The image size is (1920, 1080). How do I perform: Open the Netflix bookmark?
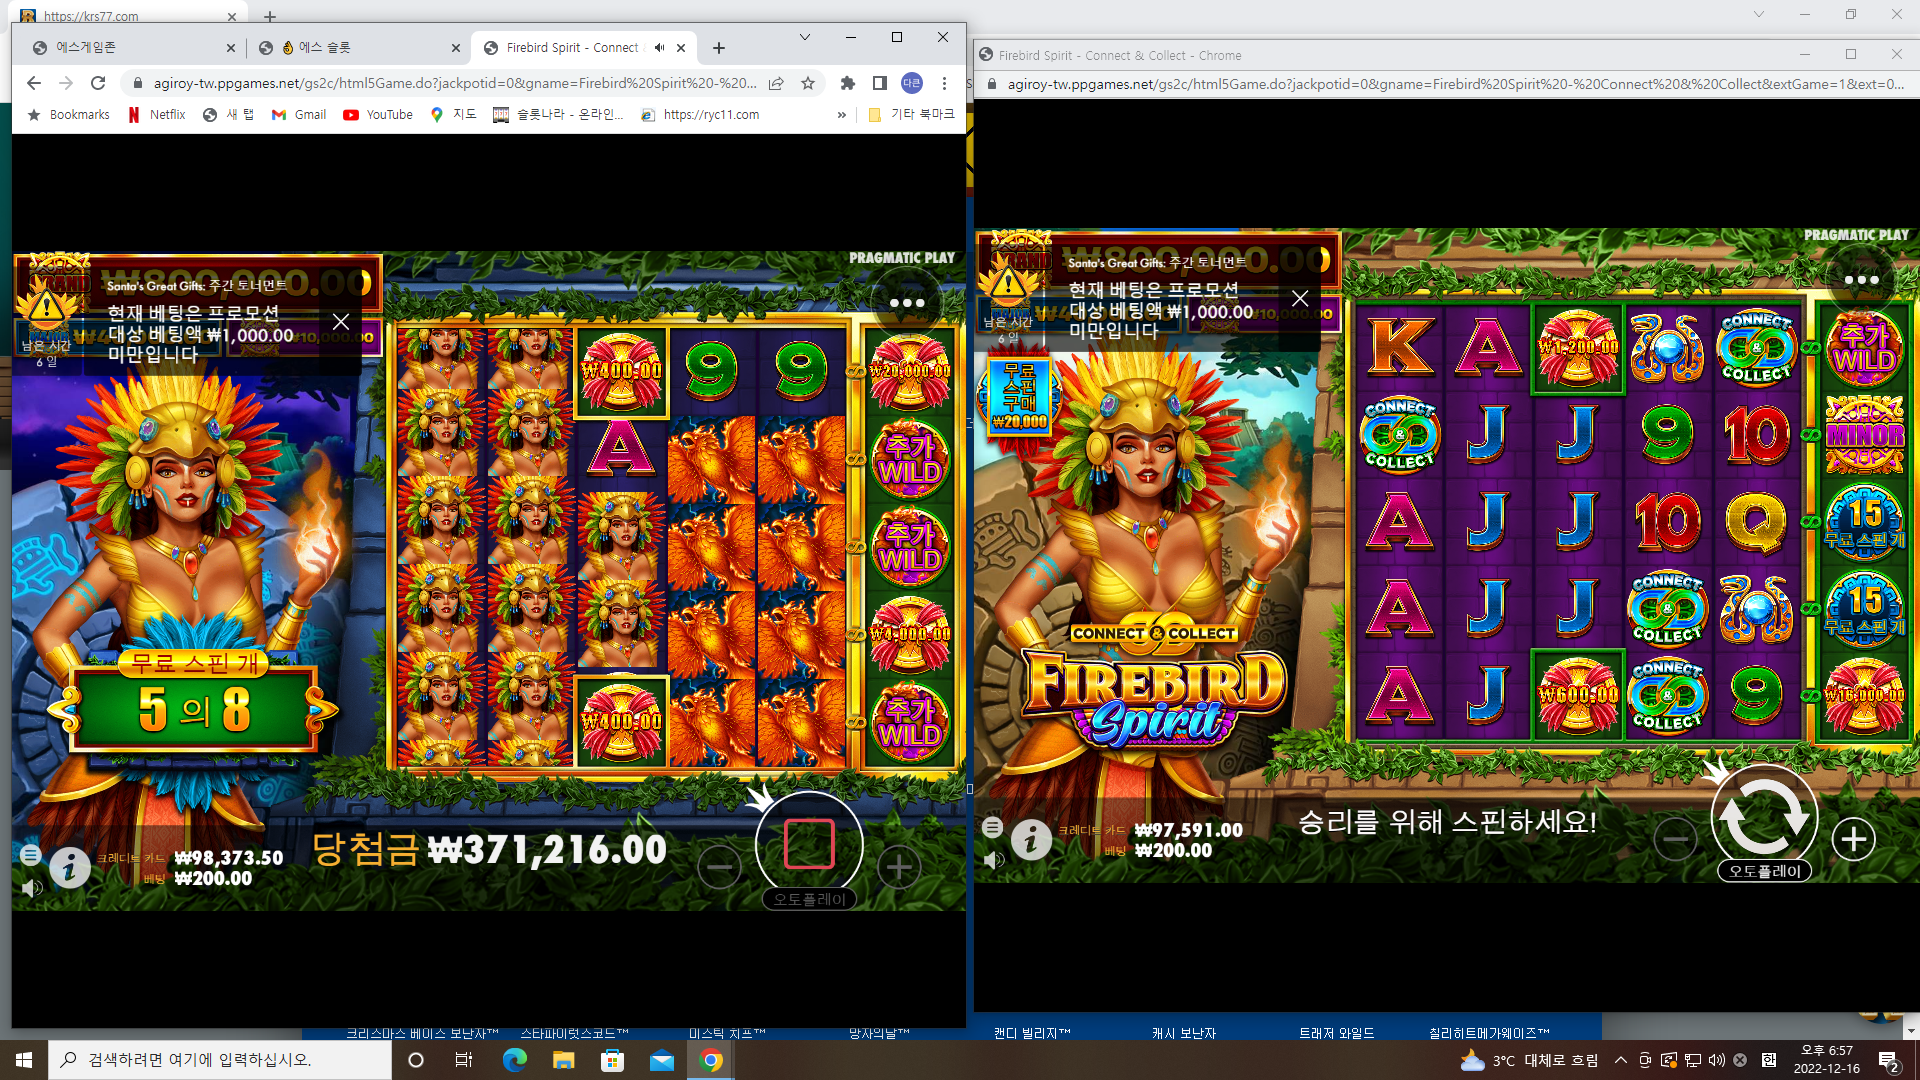[x=157, y=115]
